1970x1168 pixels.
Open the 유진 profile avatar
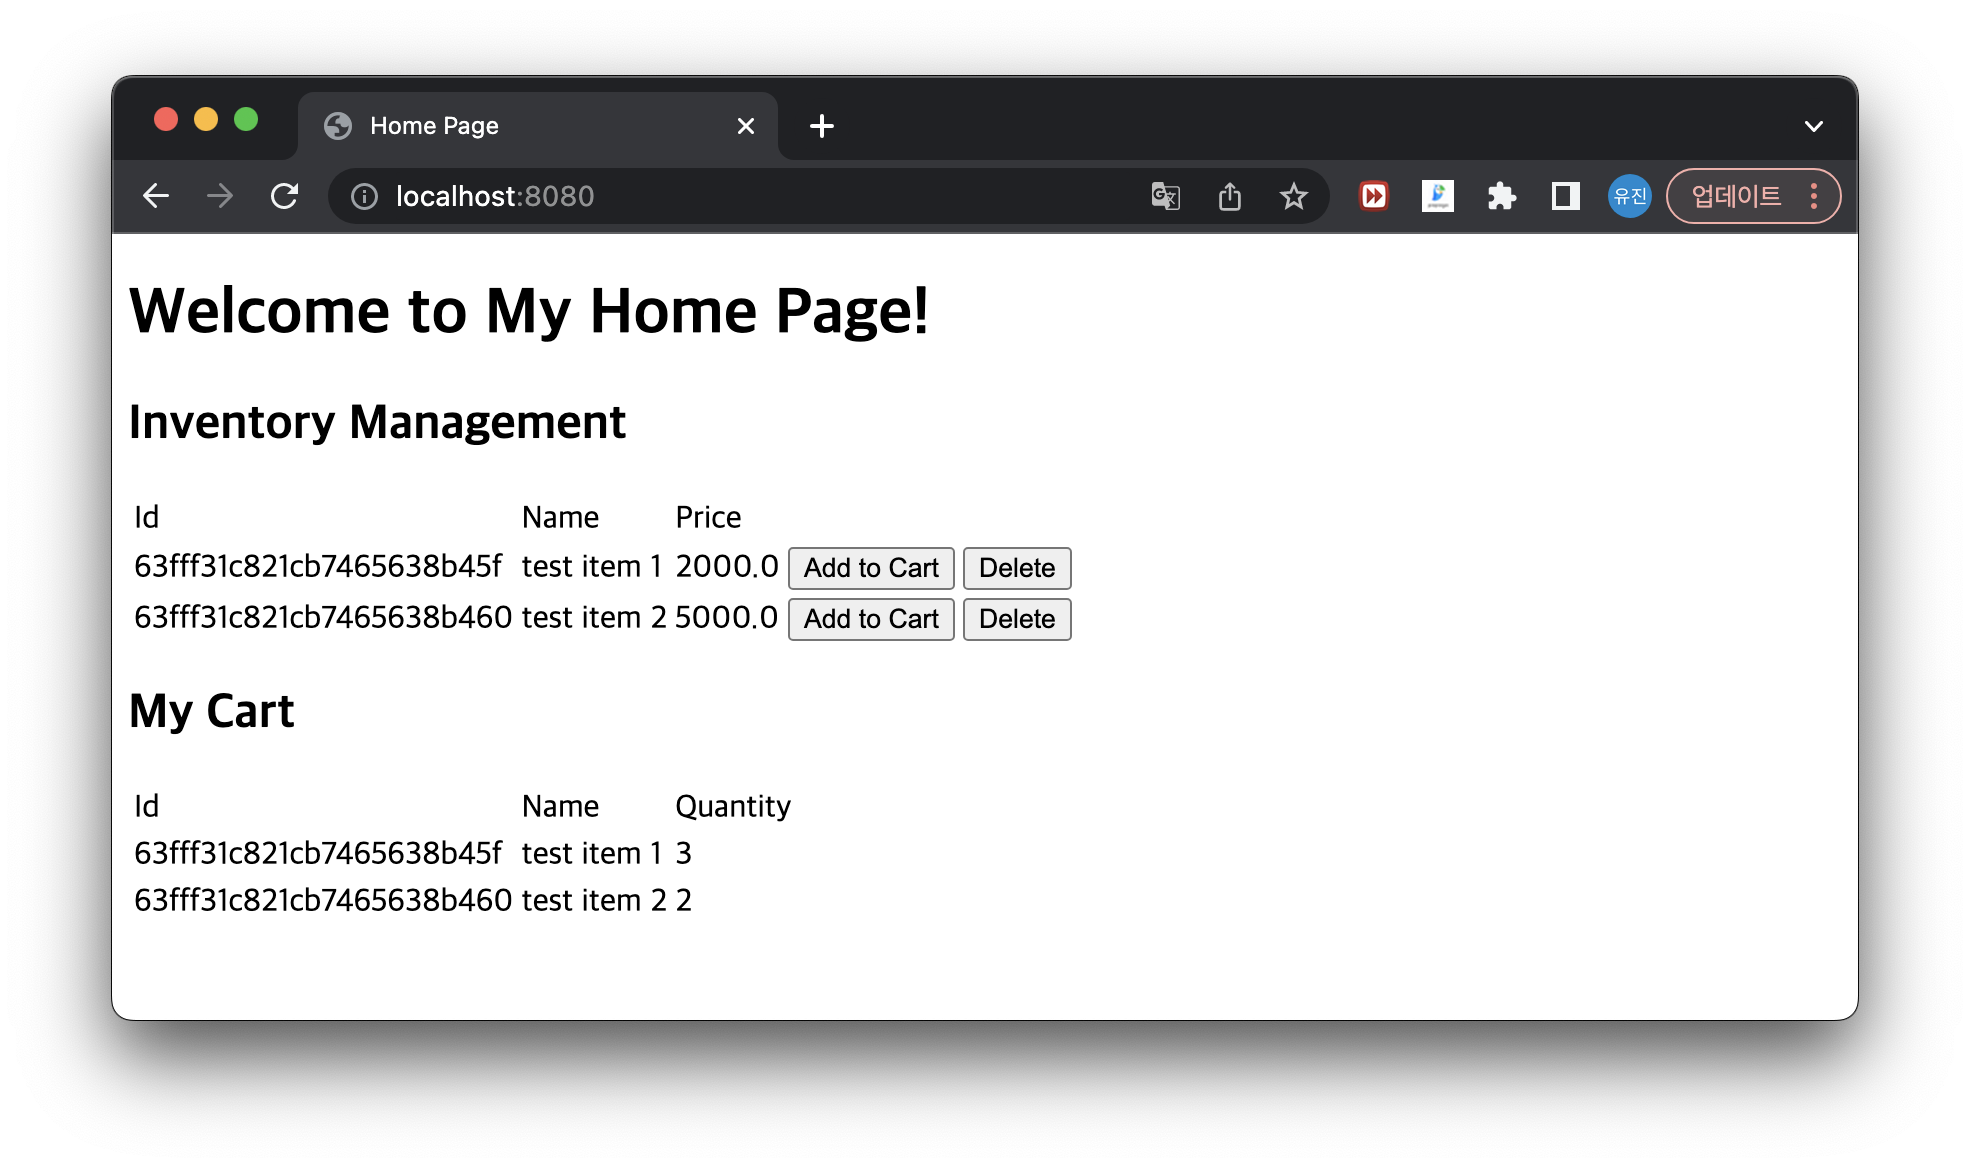point(1629,196)
